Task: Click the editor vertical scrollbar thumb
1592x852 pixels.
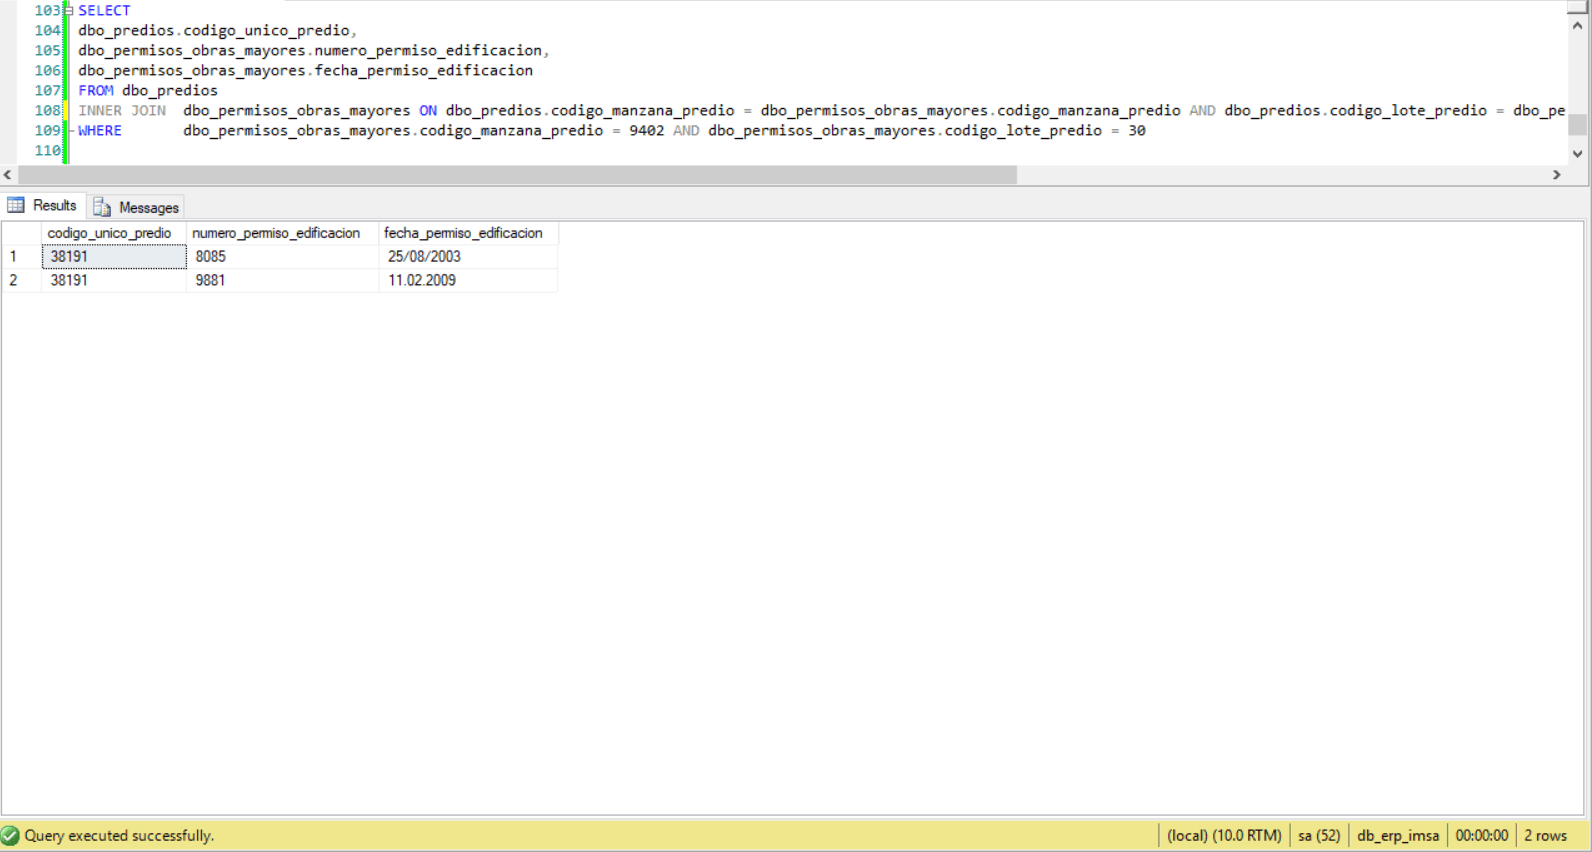Action: [1578, 124]
